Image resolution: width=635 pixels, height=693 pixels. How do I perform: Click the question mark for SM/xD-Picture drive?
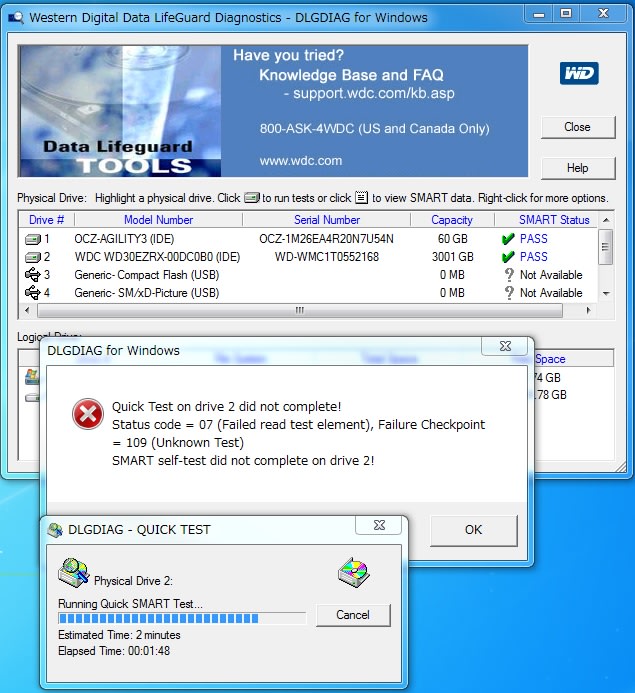509,293
